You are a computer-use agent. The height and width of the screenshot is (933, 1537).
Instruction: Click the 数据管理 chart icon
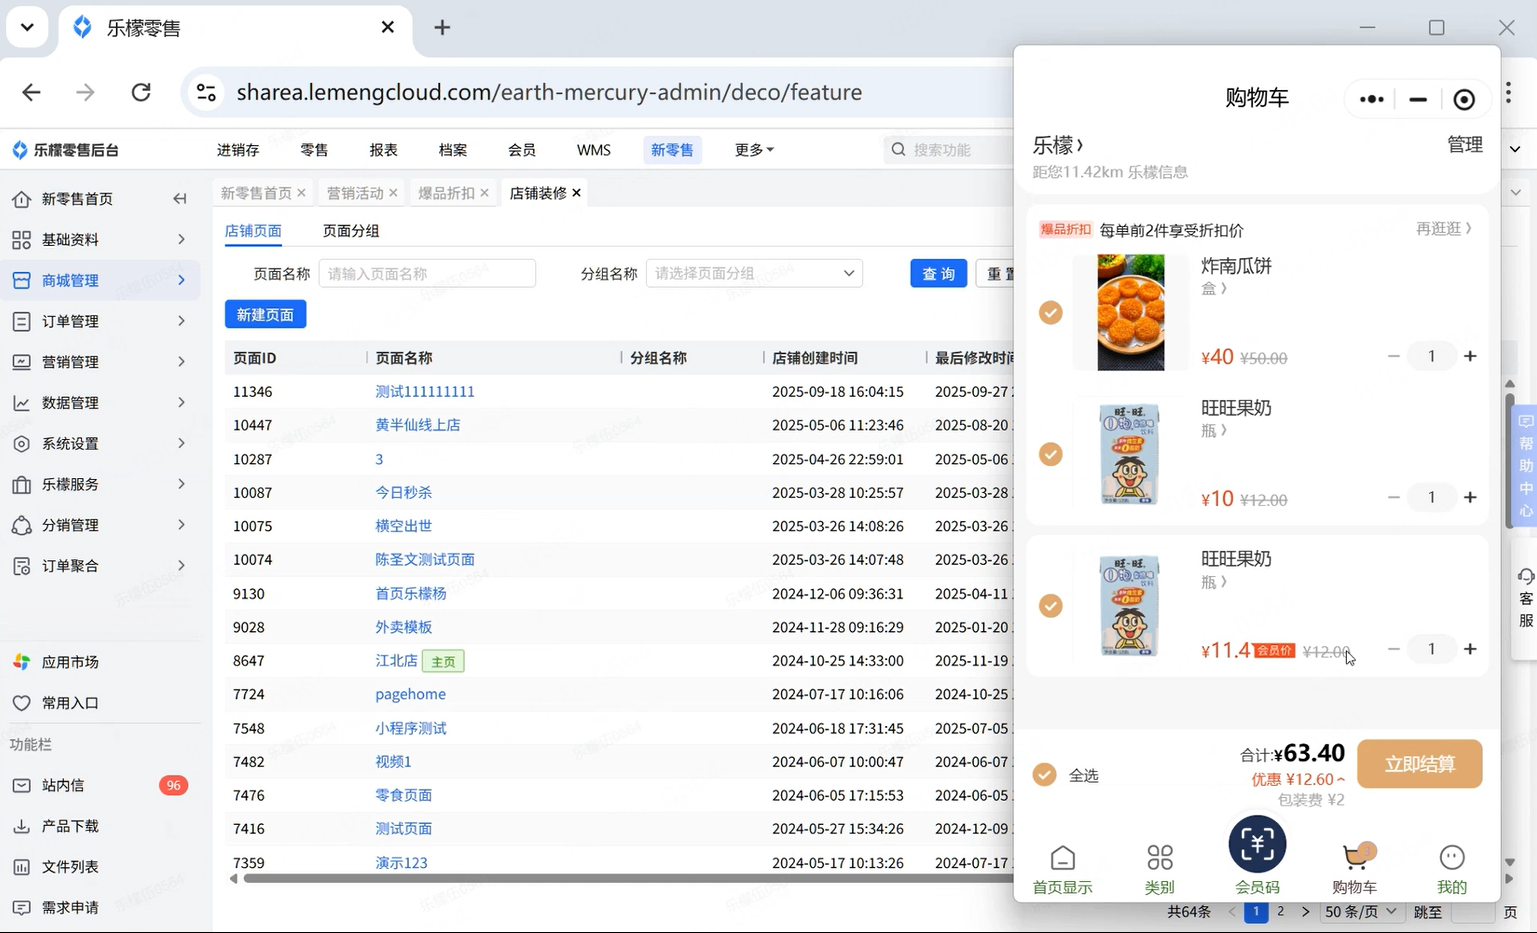(21, 403)
